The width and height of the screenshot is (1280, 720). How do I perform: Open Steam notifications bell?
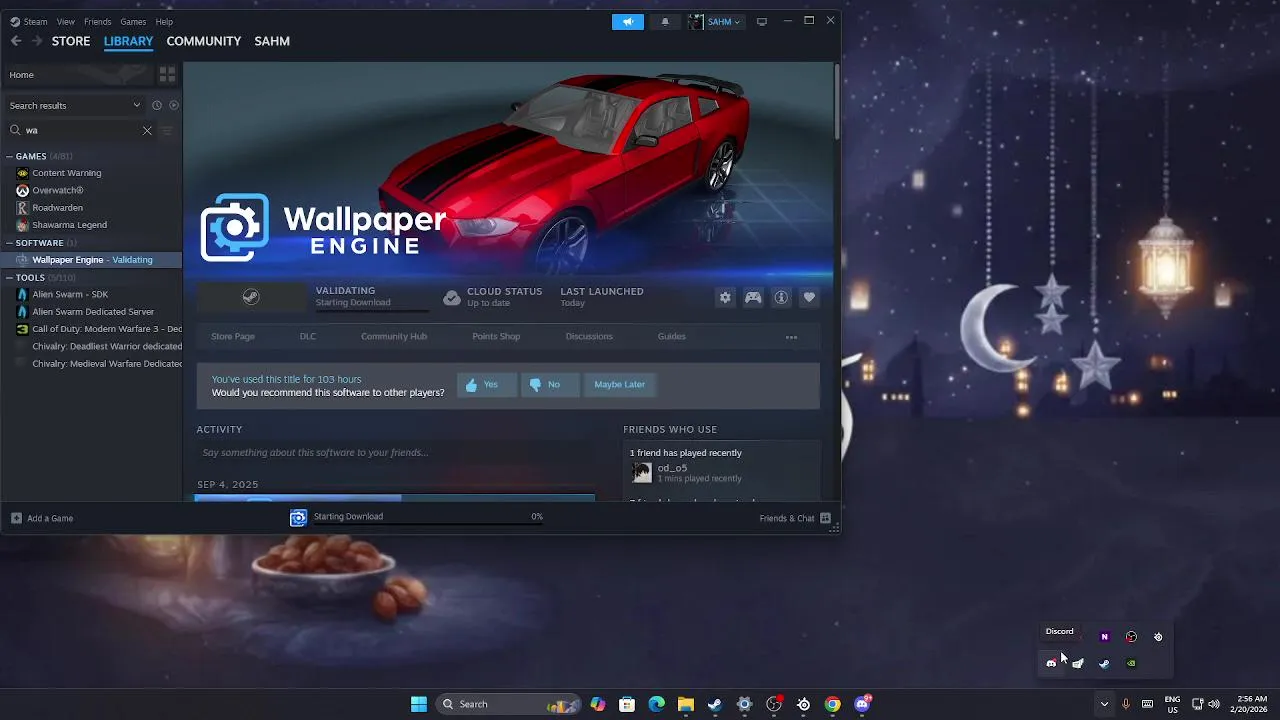coord(665,22)
